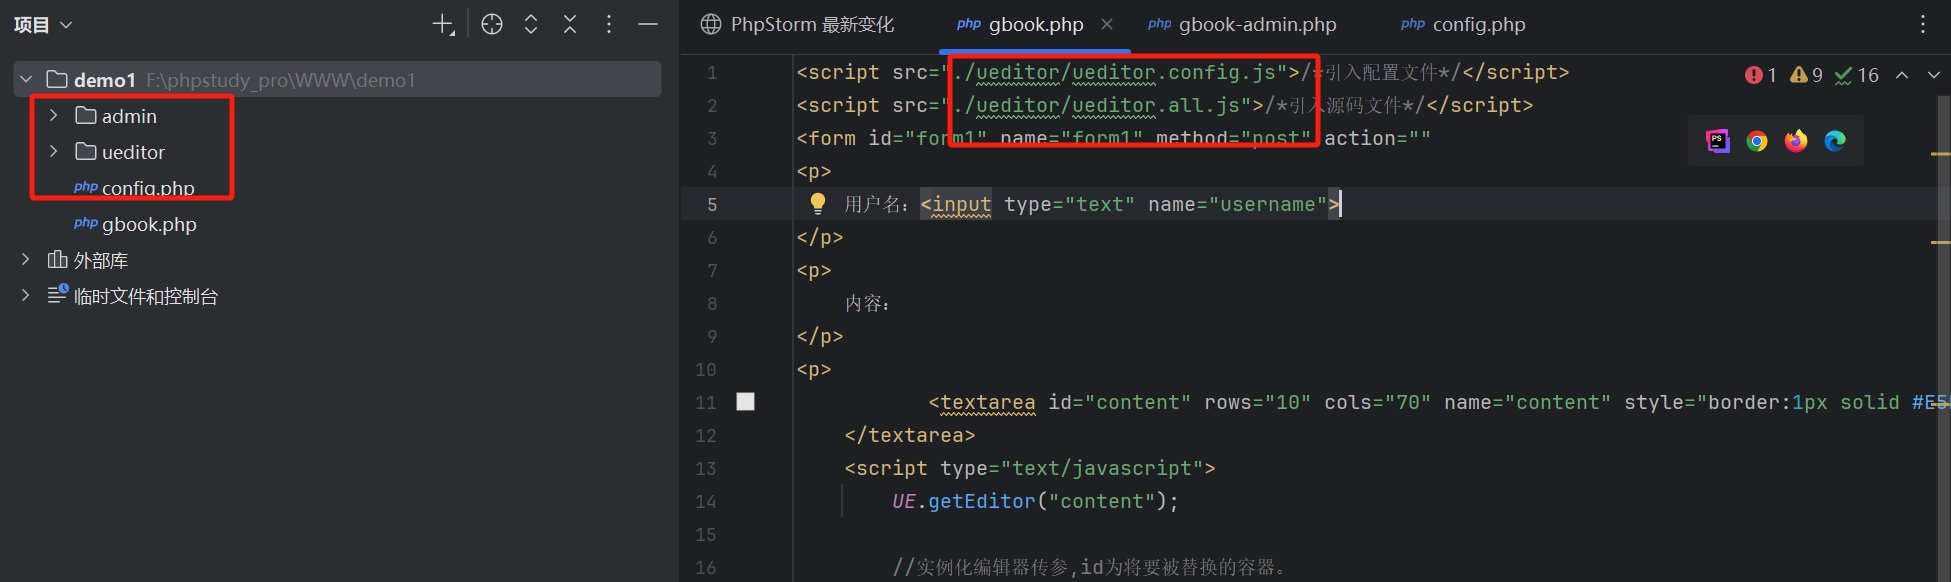This screenshot has width=1951, height=582.
Task: Click the weak warnings checkmark indicator
Action: (1857, 75)
